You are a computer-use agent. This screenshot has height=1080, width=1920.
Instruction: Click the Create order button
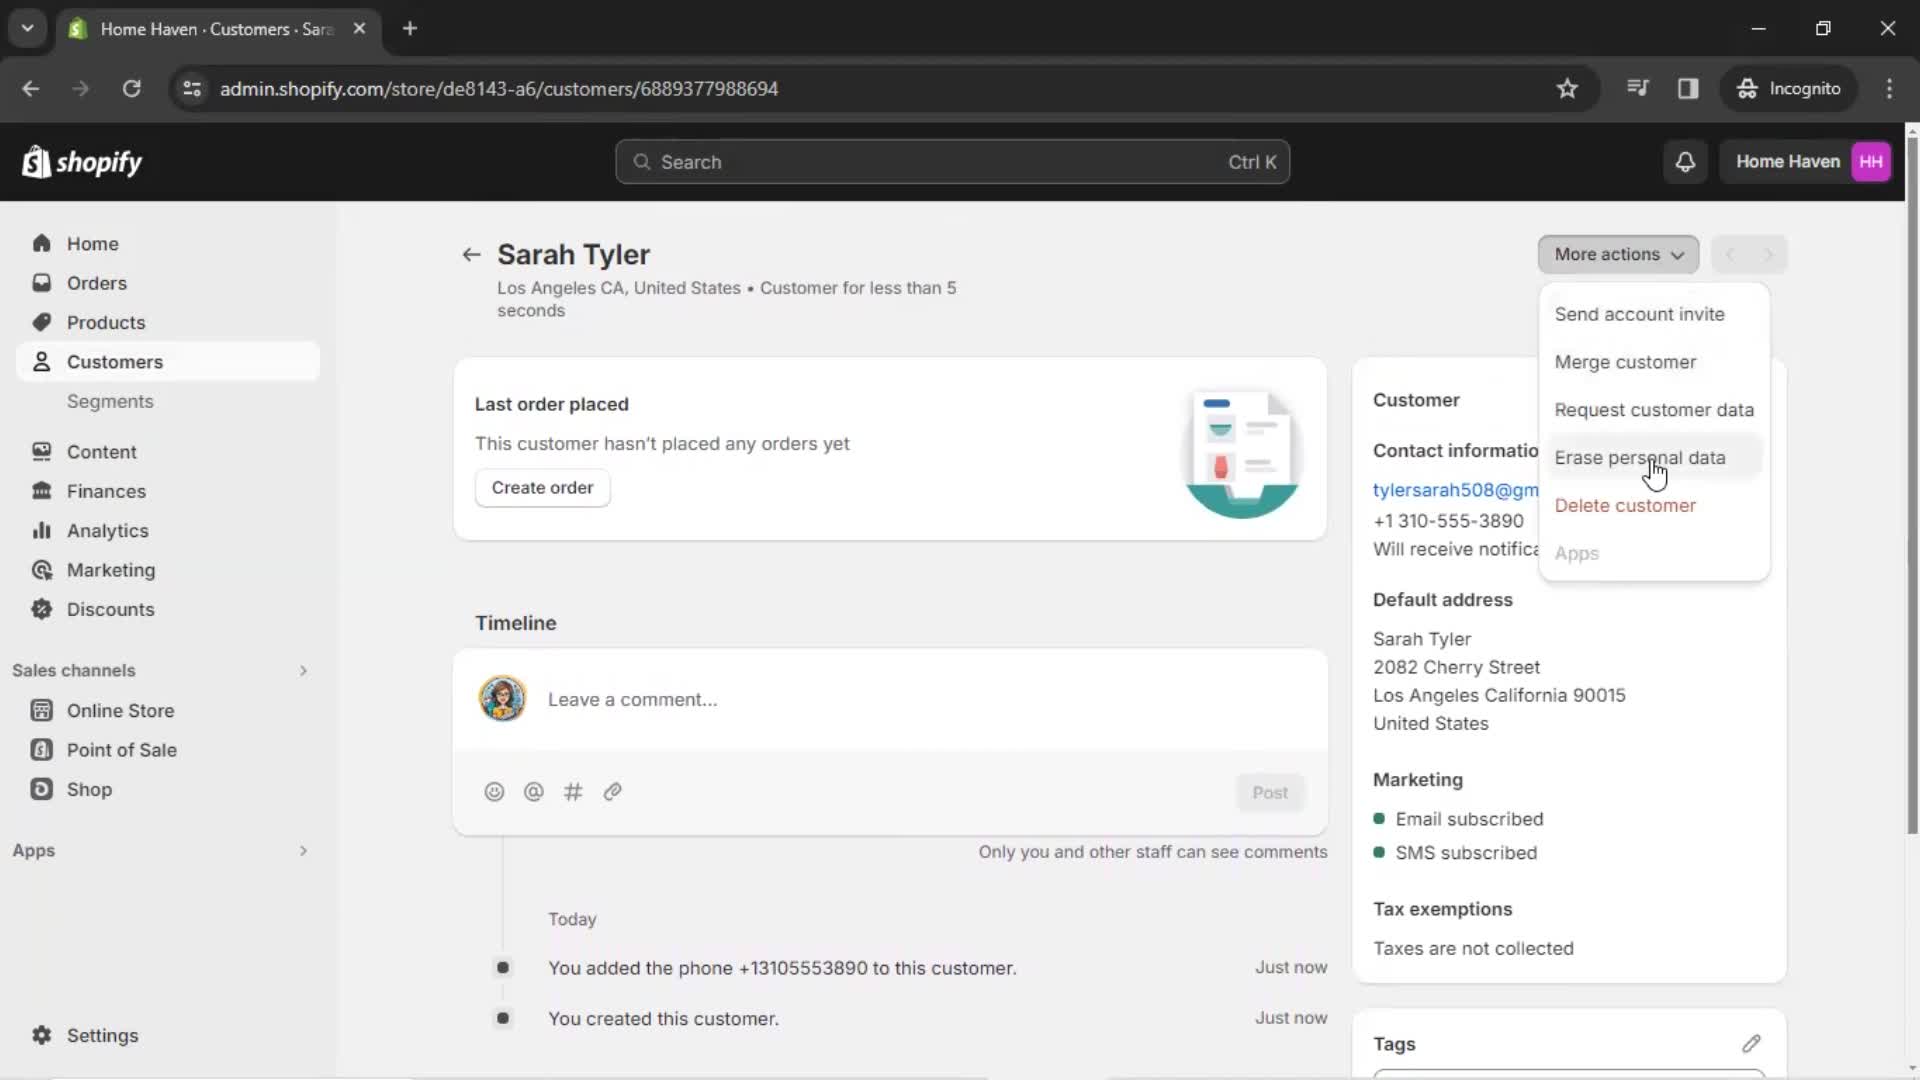pyautogui.click(x=542, y=488)
